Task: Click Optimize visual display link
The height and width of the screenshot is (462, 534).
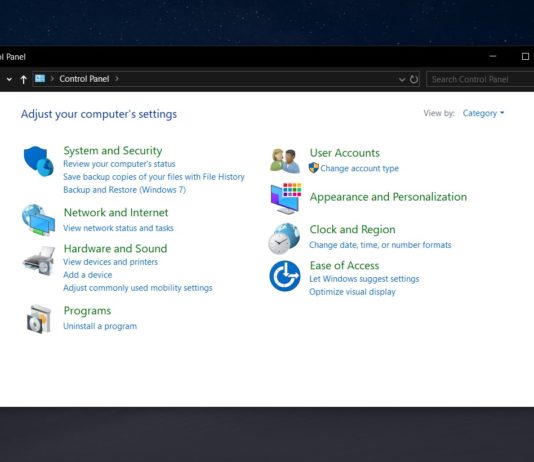Action: [x=352, y=292]
